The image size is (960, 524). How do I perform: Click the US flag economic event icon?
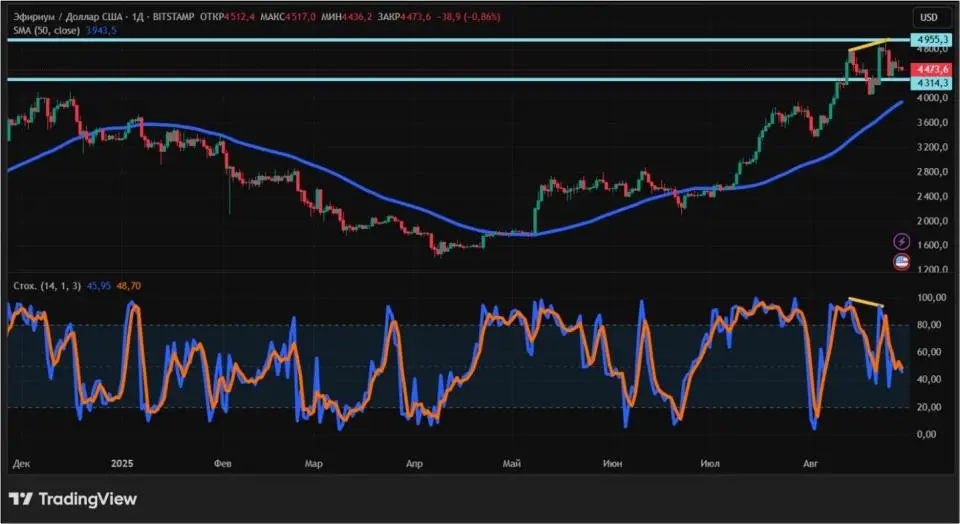901,262
